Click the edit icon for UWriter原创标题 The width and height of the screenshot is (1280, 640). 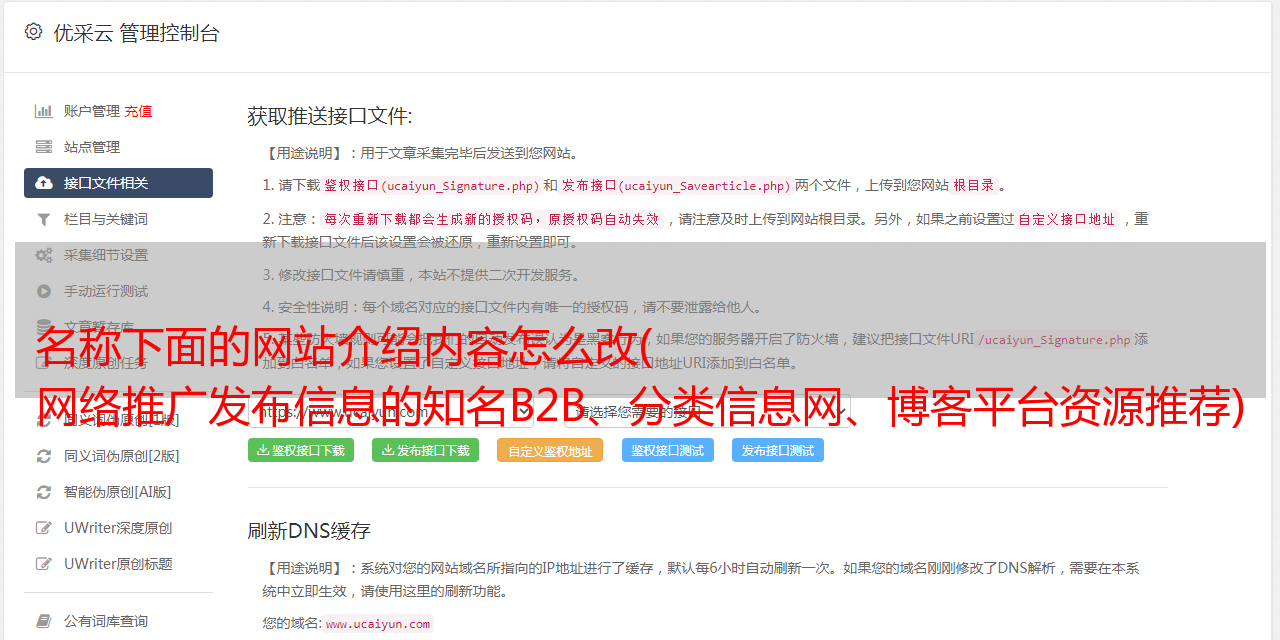click(44, 564)
